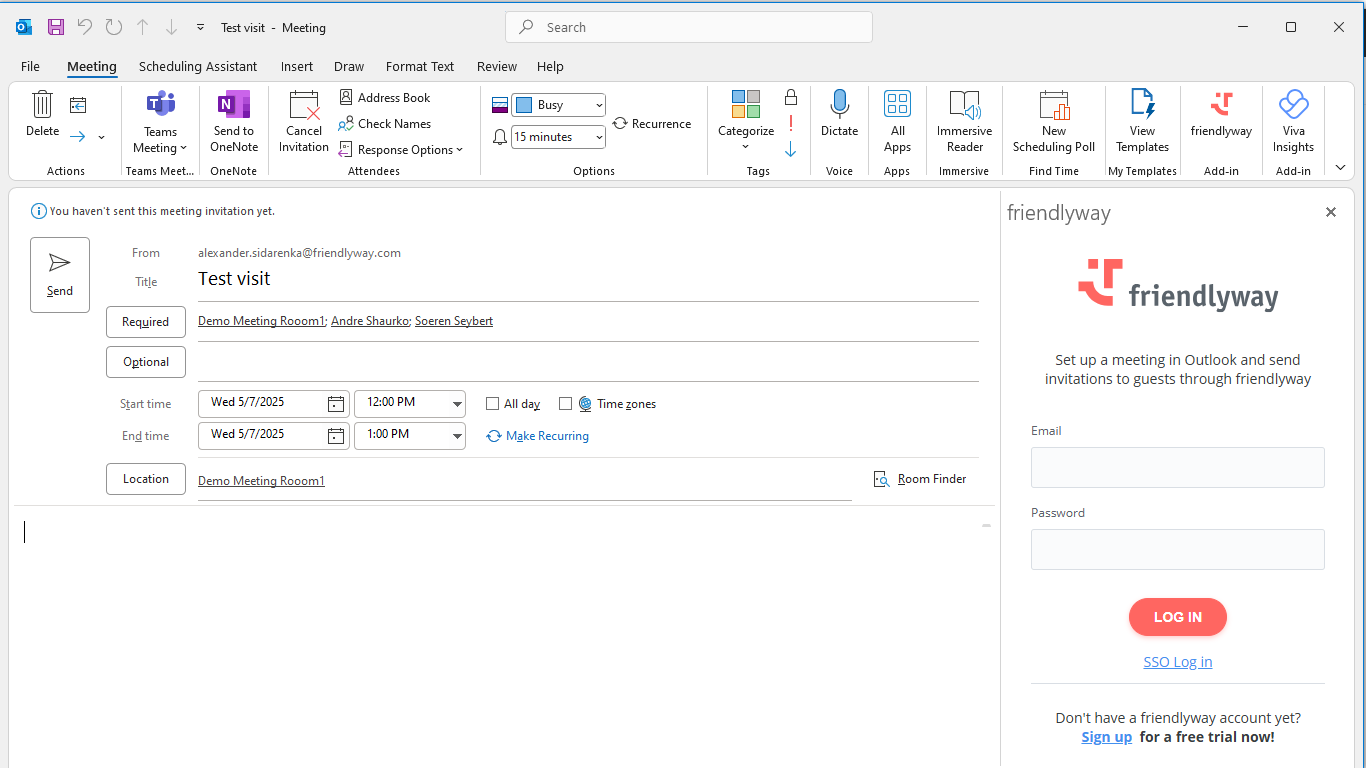Open the Help tab
Screen dimensions: 1366x768
click(x=550, y=66)
